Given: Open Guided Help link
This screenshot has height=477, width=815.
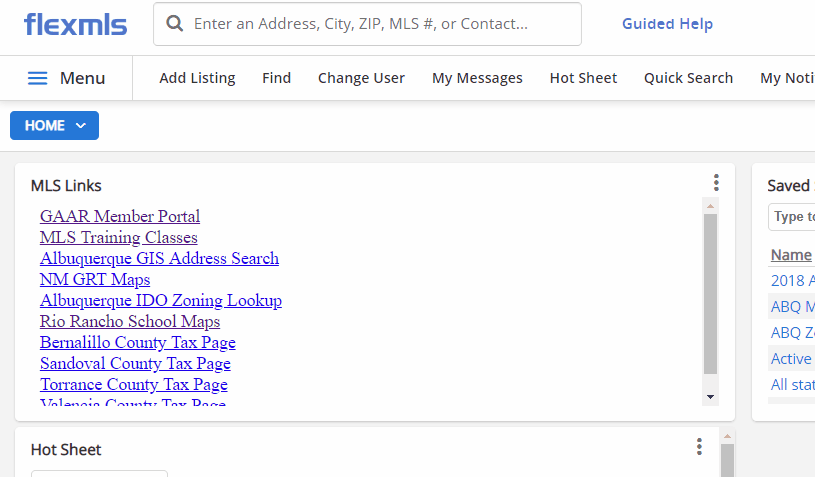Looking at the screenshot, I should click(x=667, y=24).
